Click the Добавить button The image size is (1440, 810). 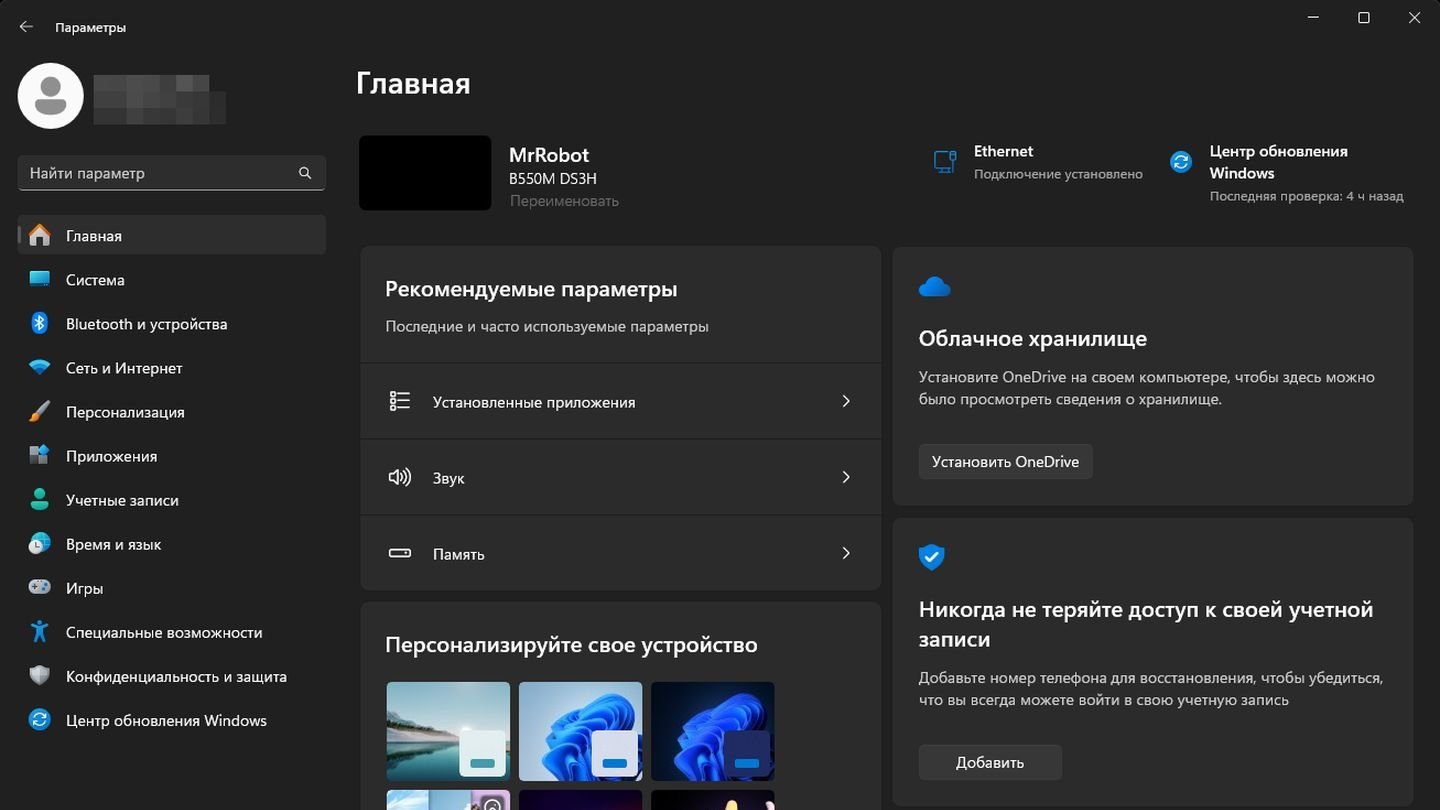coord(990,762)
